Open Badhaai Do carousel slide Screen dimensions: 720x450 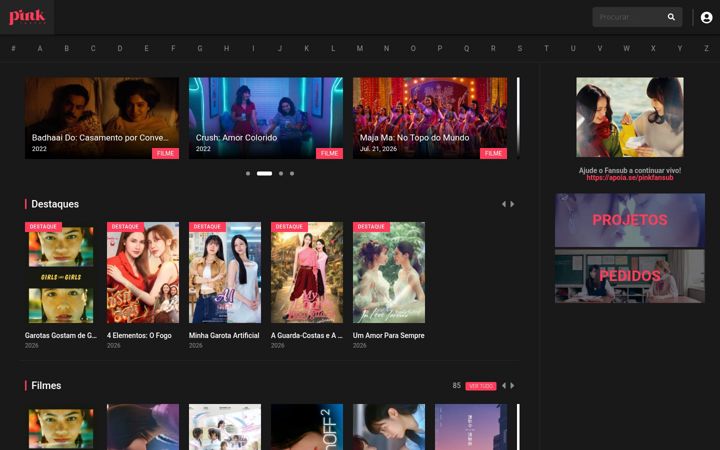click(x=102, y=118)
